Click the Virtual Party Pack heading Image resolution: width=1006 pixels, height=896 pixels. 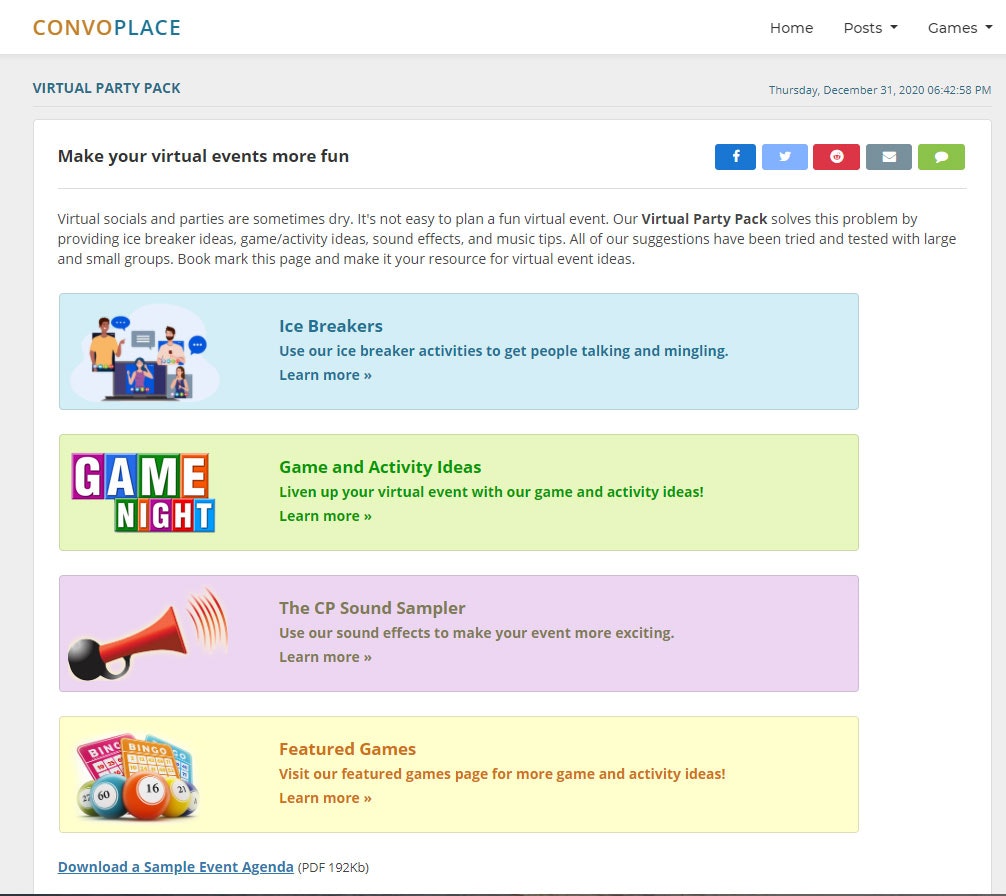[107, 88]
